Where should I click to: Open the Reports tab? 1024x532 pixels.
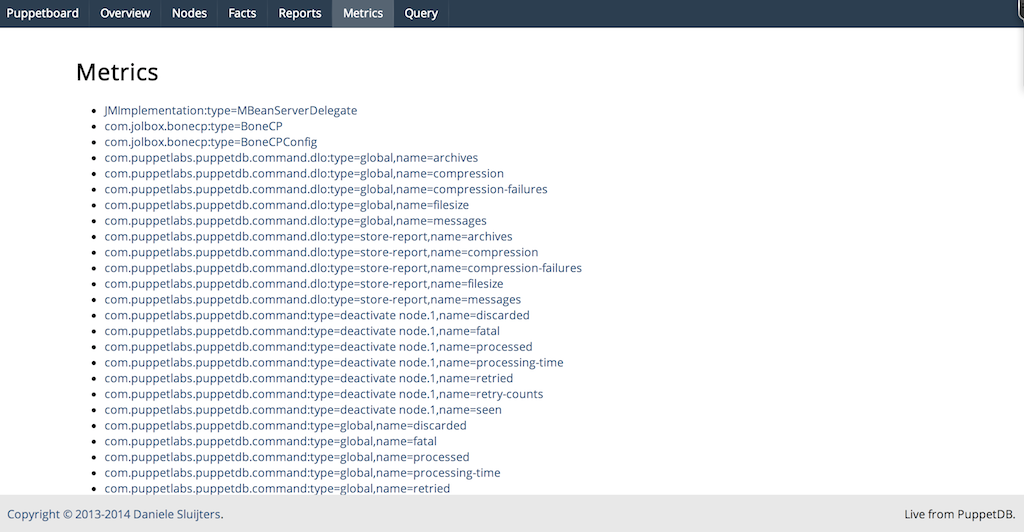(x=300, y=13)
